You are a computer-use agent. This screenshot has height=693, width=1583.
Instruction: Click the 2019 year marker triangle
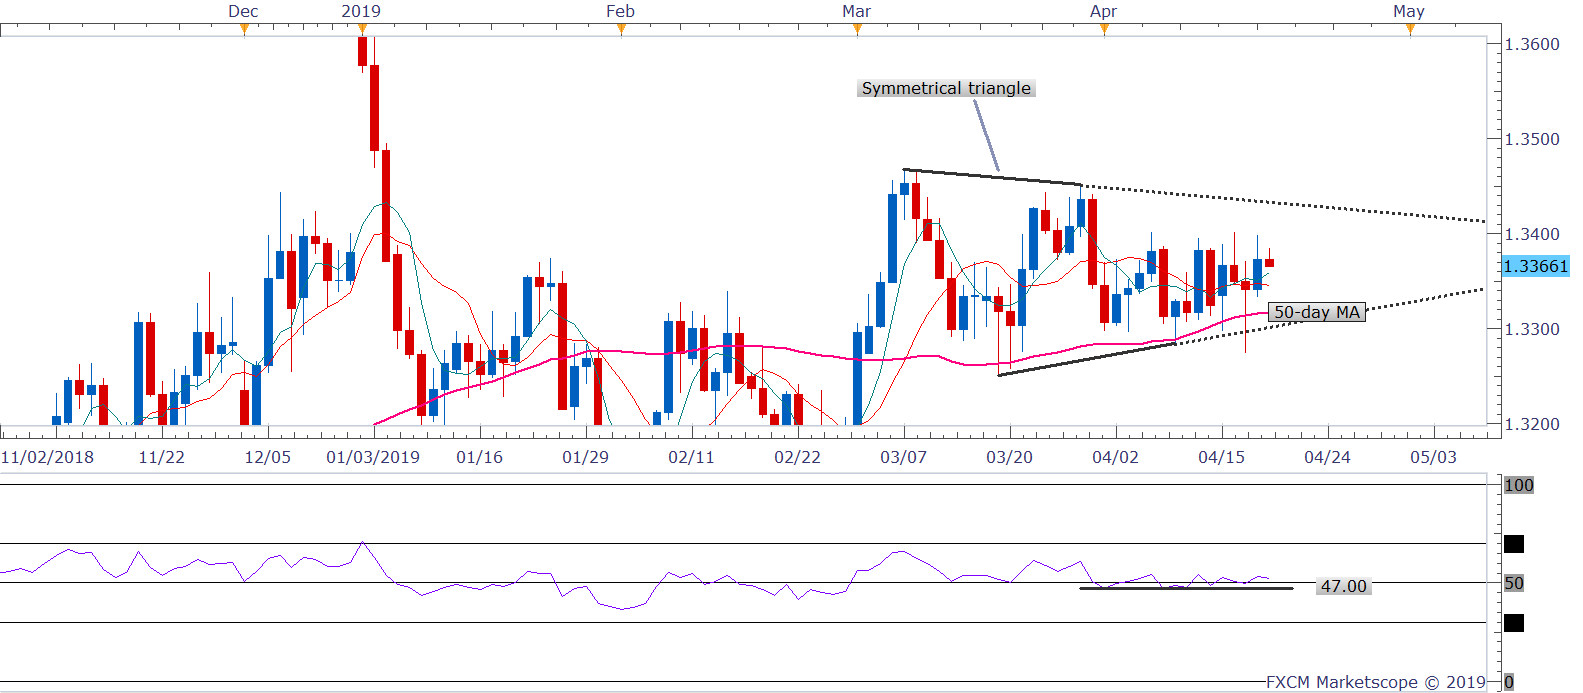tap(361, 29)
